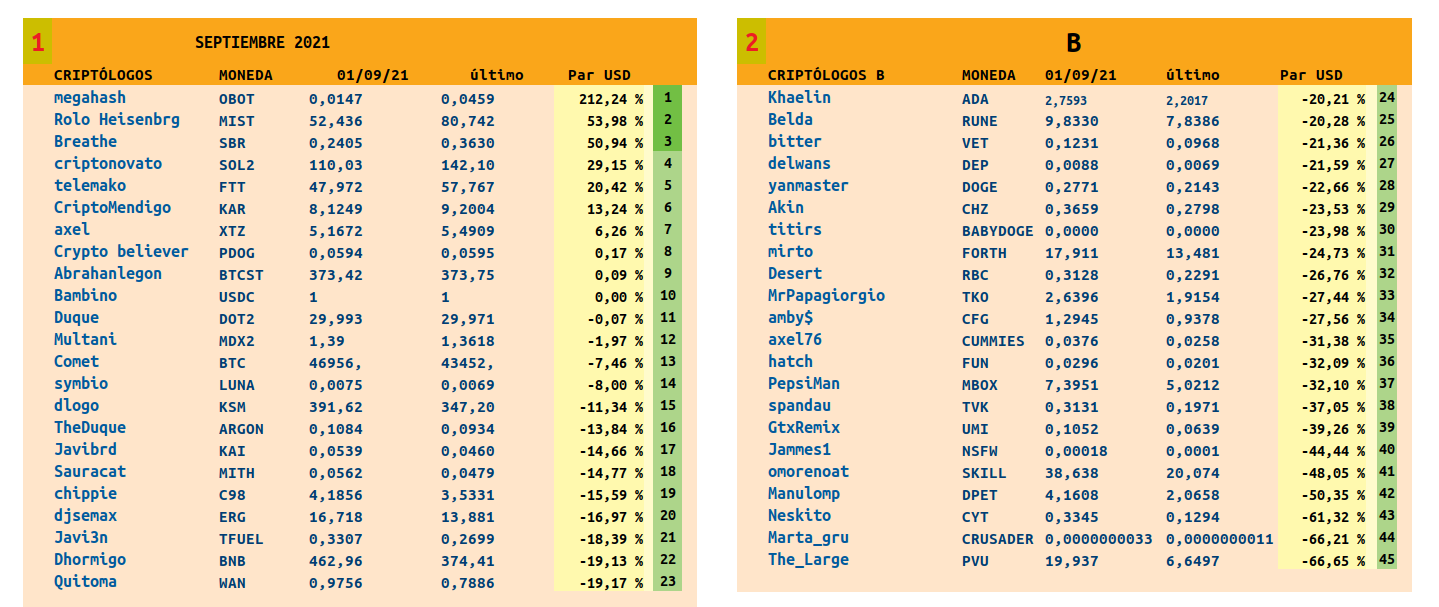Click the rank 45 cell

[1387, 560]
